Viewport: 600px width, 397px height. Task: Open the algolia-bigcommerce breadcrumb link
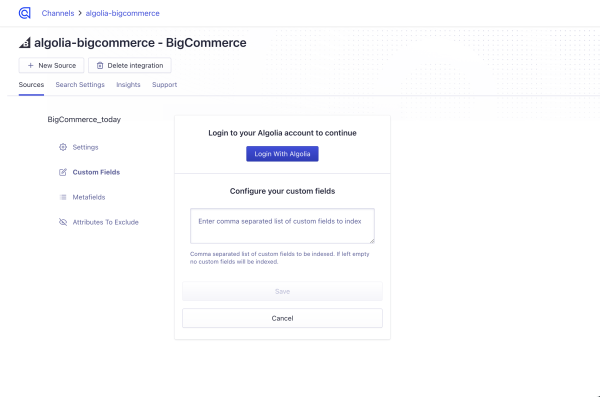(x=122, y=13)
